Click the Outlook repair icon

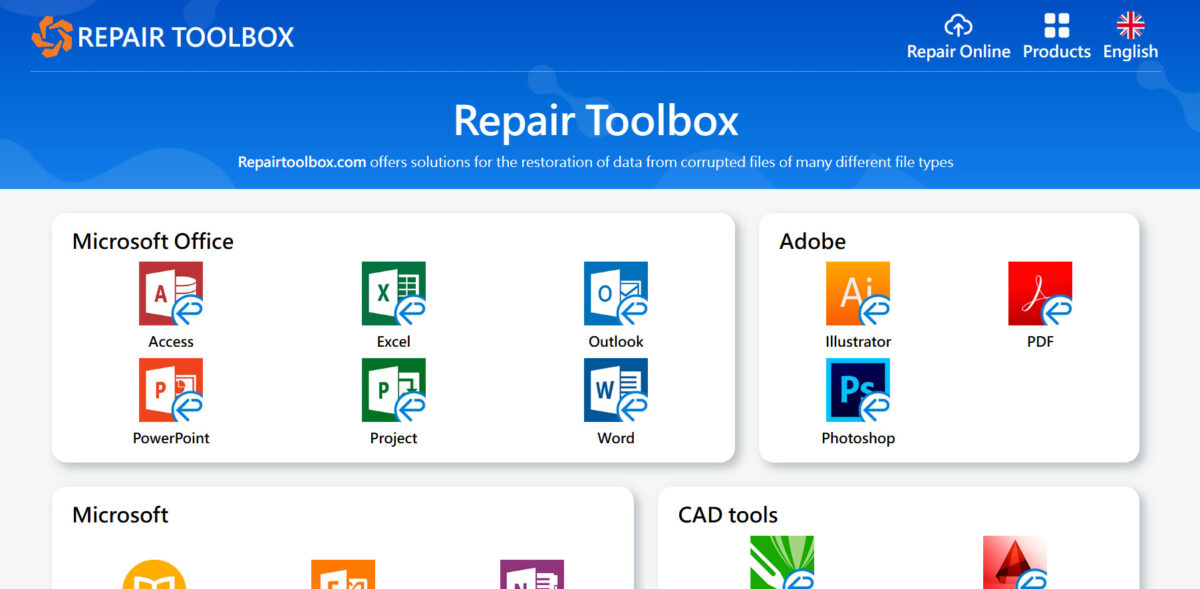[615, 295]
